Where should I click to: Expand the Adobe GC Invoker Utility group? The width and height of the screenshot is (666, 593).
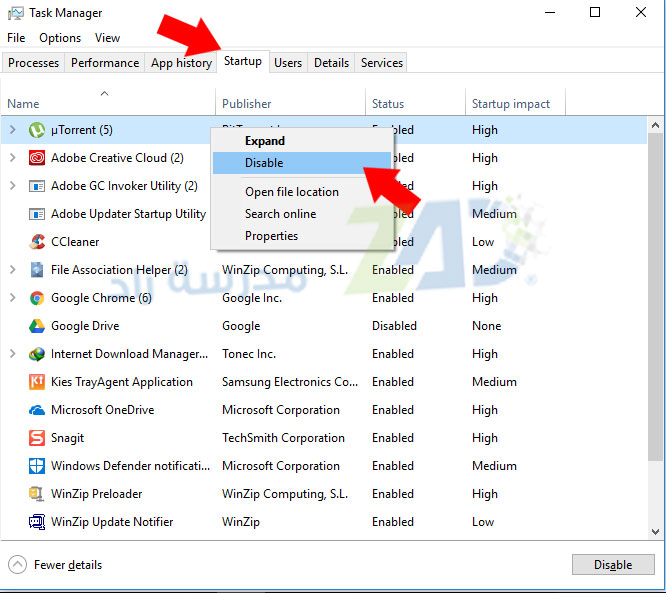(13, 186)
